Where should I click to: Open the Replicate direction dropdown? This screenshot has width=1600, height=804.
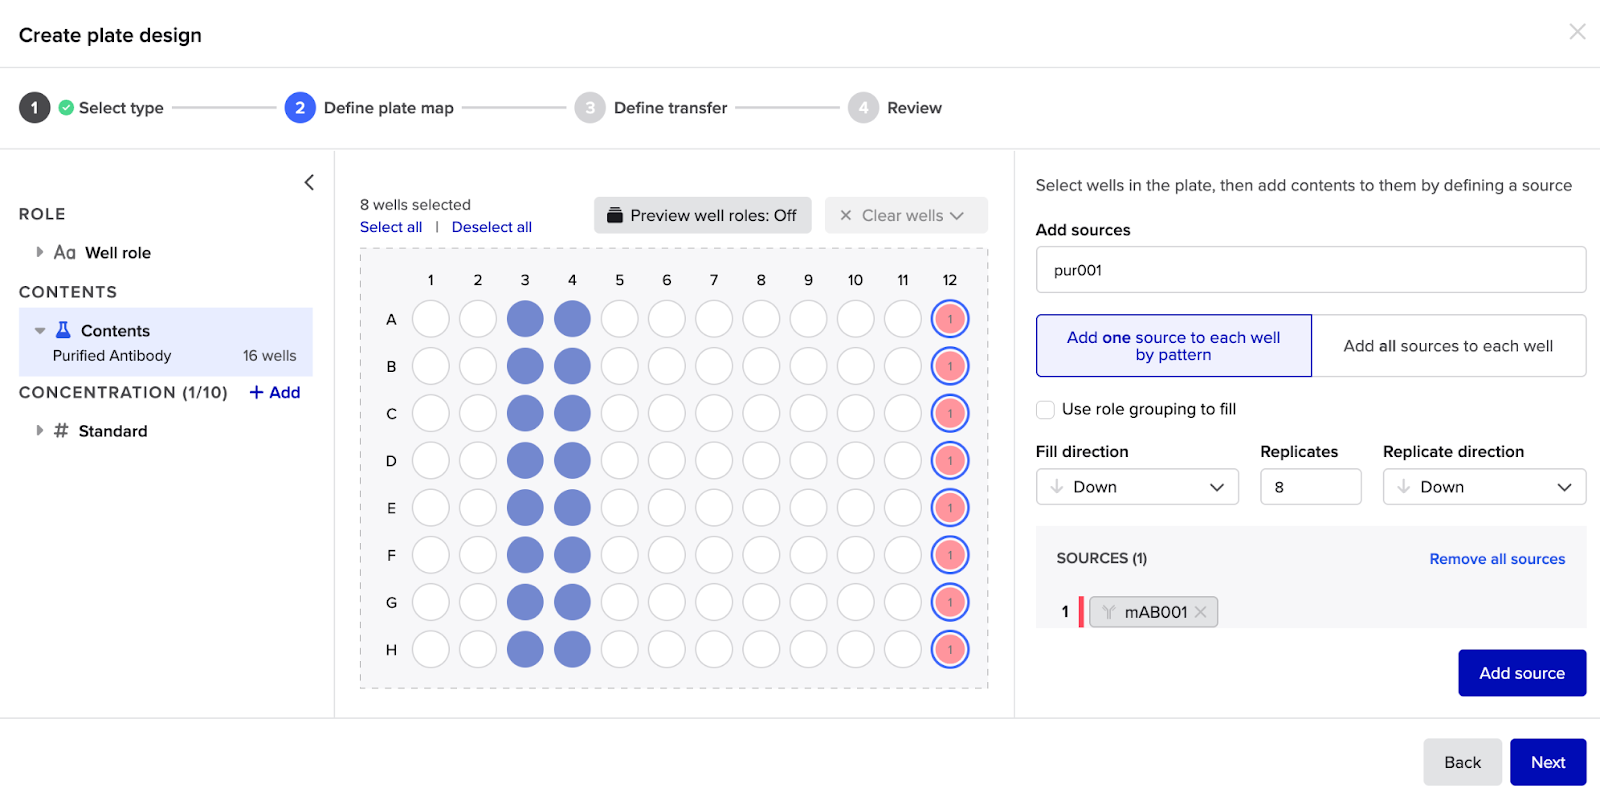tap(1484, 487)
